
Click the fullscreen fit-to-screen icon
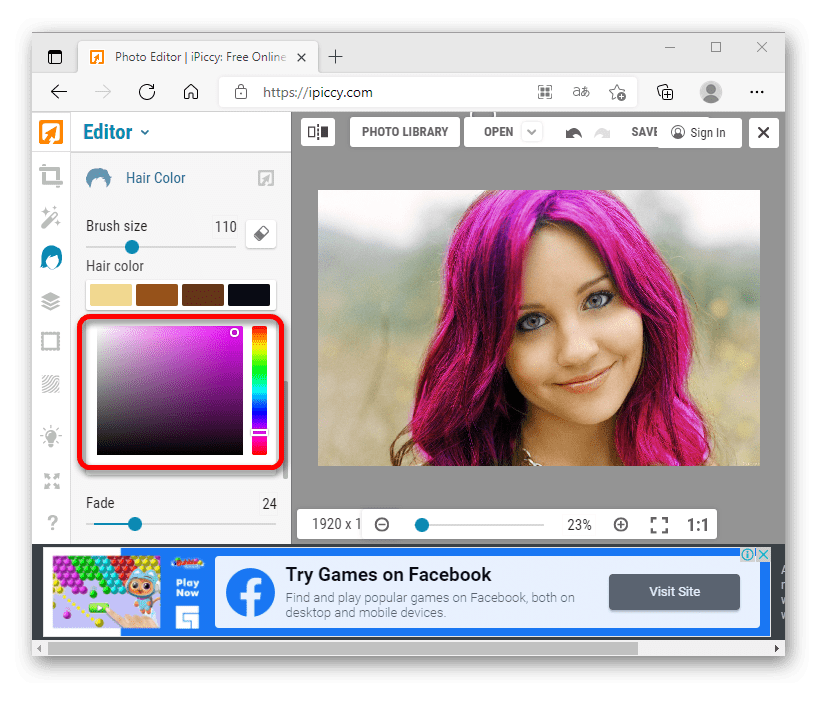[x=659, y=525]
